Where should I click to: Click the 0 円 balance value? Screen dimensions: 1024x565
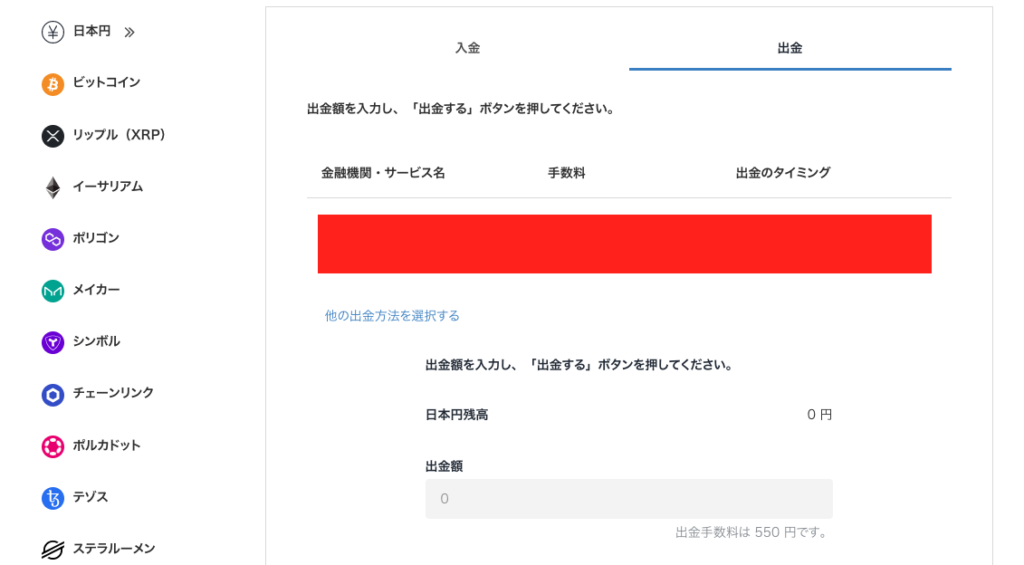pos(820,415)
